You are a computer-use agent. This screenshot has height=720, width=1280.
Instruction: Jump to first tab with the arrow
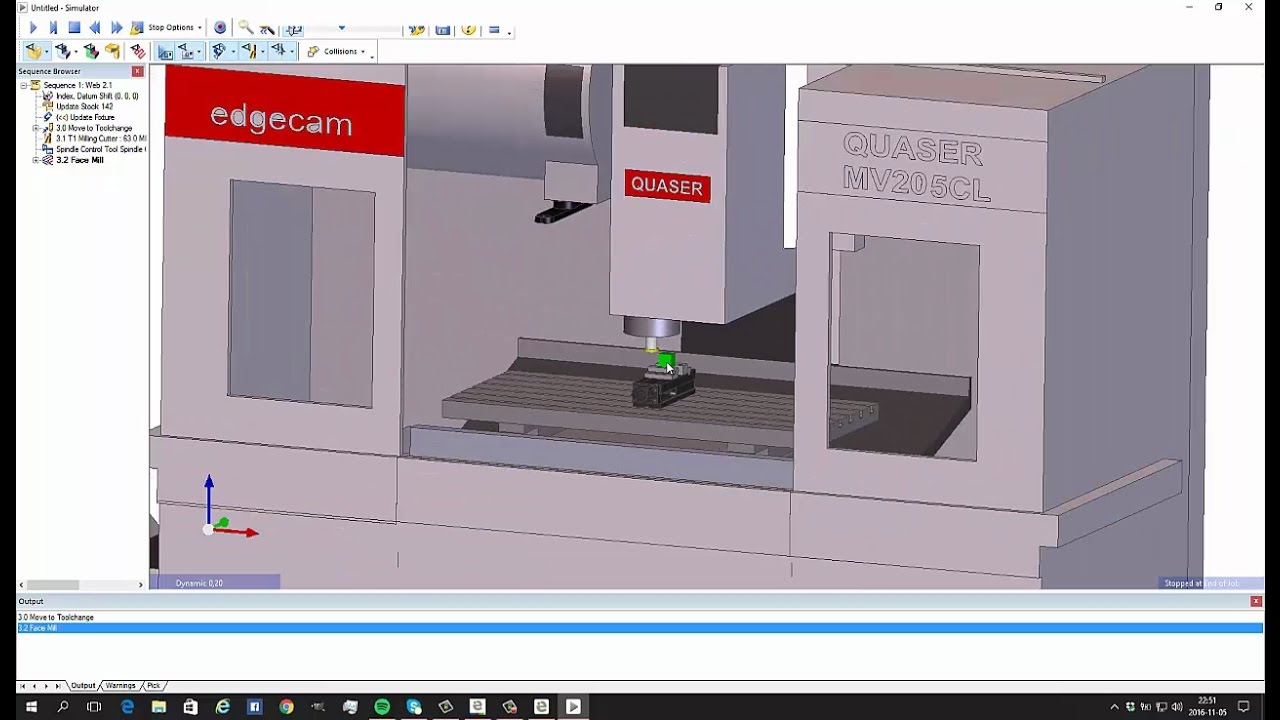point(22,686)
